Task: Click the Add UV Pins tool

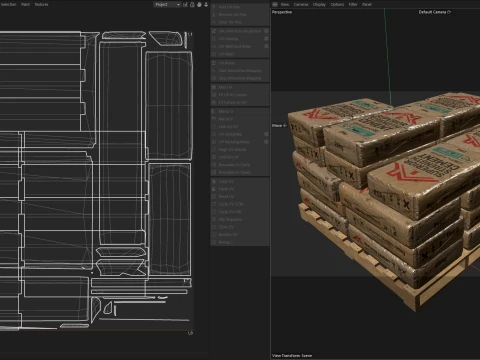Action: point(240,7)
